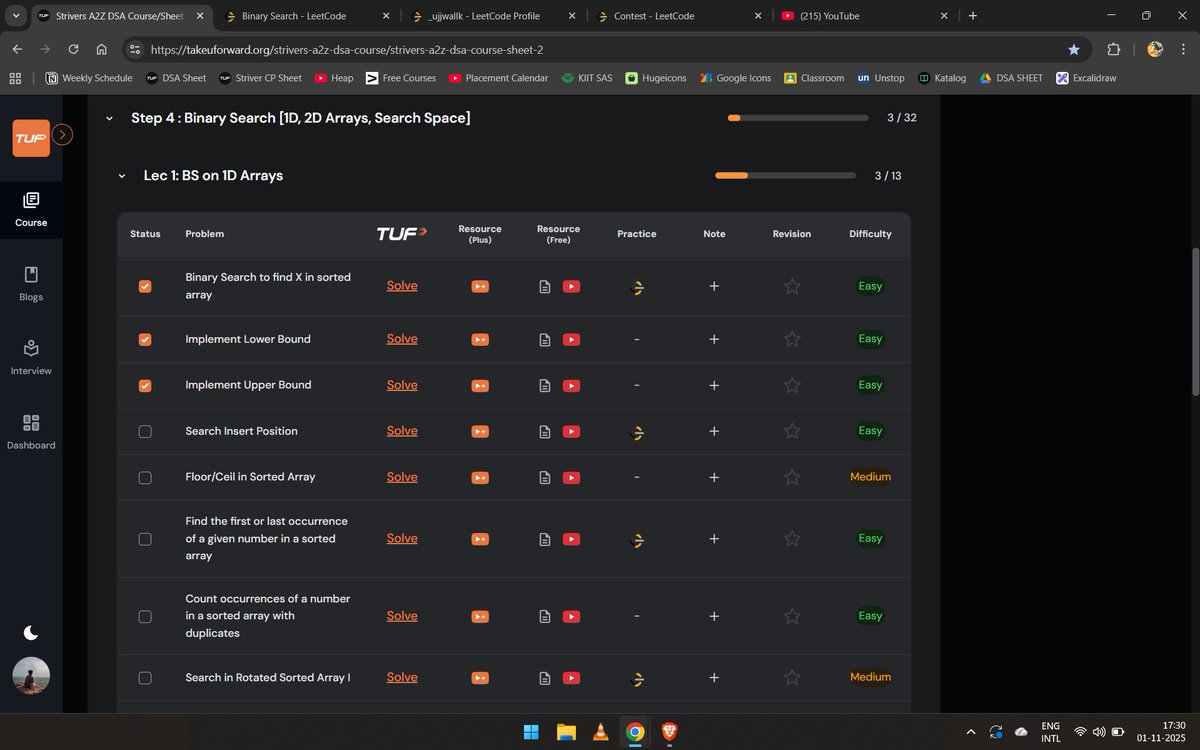Click the page vertical scrollbar
Viewport: 1200px width, 750px height.
point(1194,322)
